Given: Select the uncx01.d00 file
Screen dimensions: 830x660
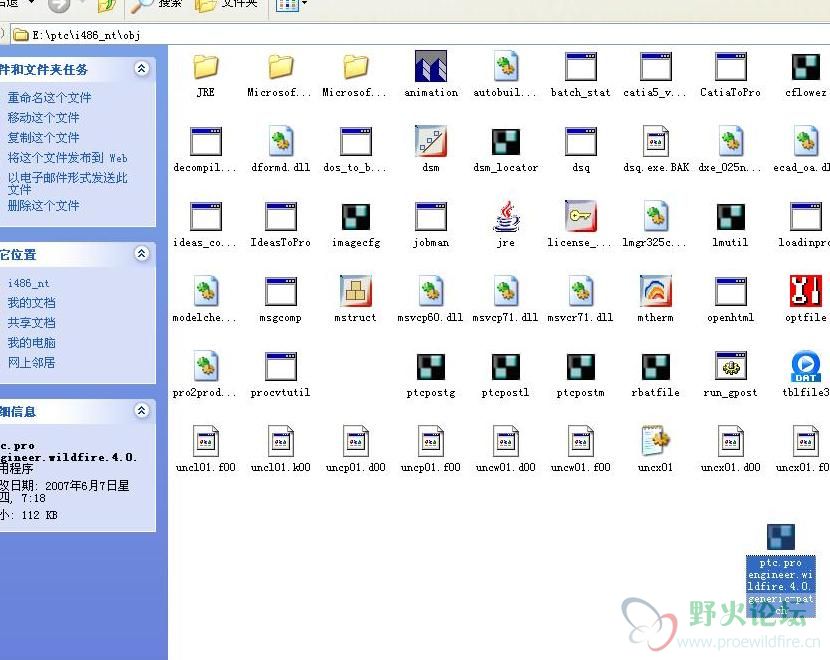Looking at the screenshot, I should pyautogui.click(x=730, y=441).
